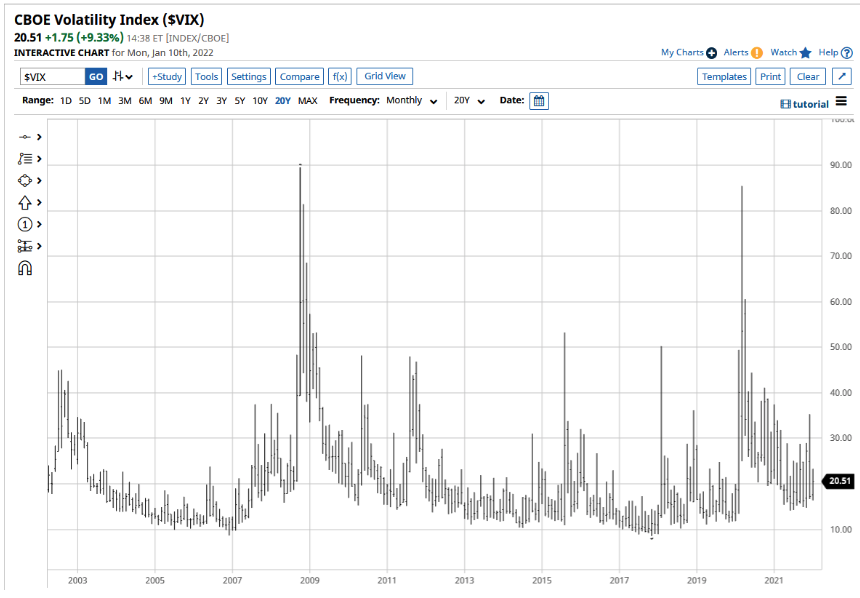Switch range to MAX
Viewport: 860px width, 598px height.
pos(308,101)
